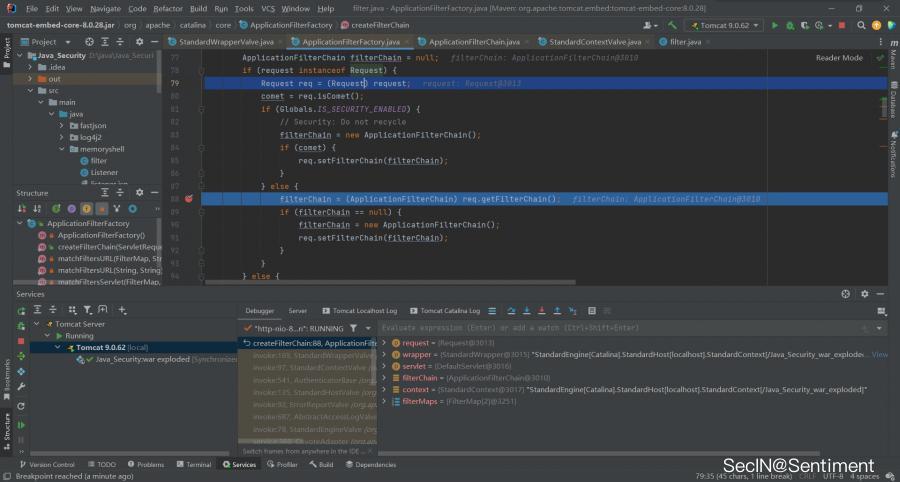Image resolution: width=900 pixels, height=482 pixels.
Task: Expand the fastjson package folder
Action: pos(61,125)
